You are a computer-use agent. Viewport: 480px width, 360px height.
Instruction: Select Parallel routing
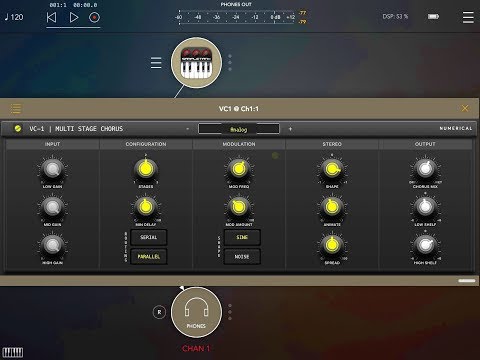149,256
